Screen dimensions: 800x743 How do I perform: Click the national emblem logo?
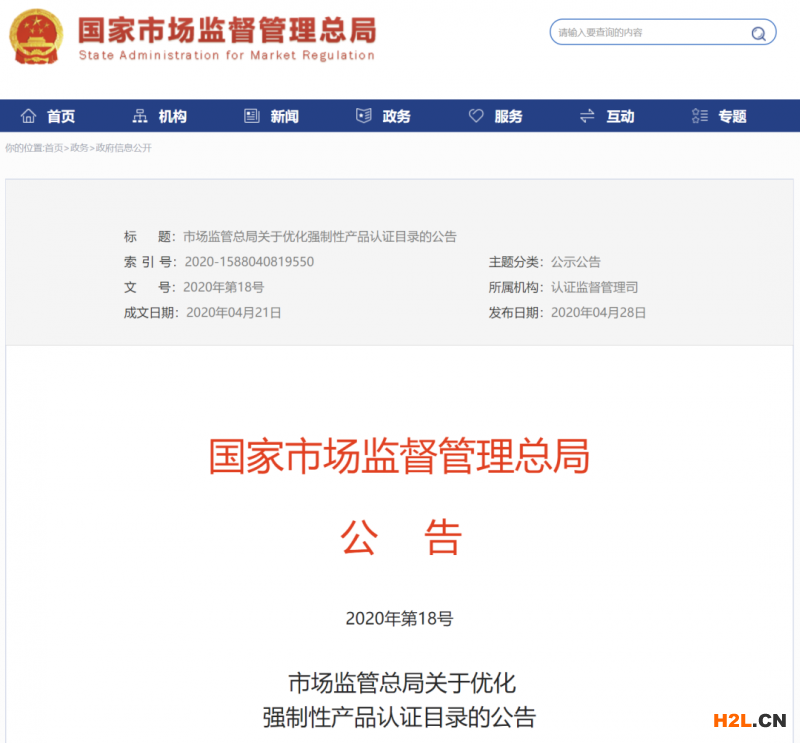(36, 37)
